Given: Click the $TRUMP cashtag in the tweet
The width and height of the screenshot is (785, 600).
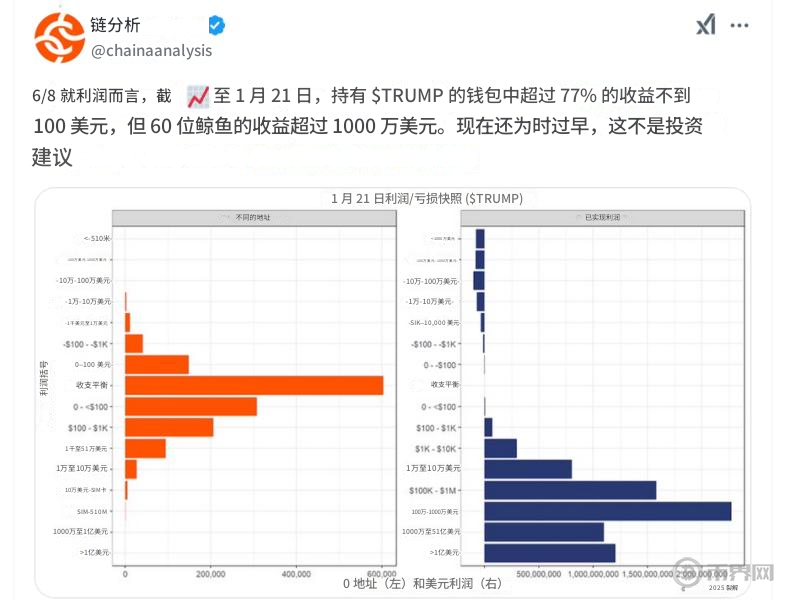Looking at the screenshot, I should (407, 95).
